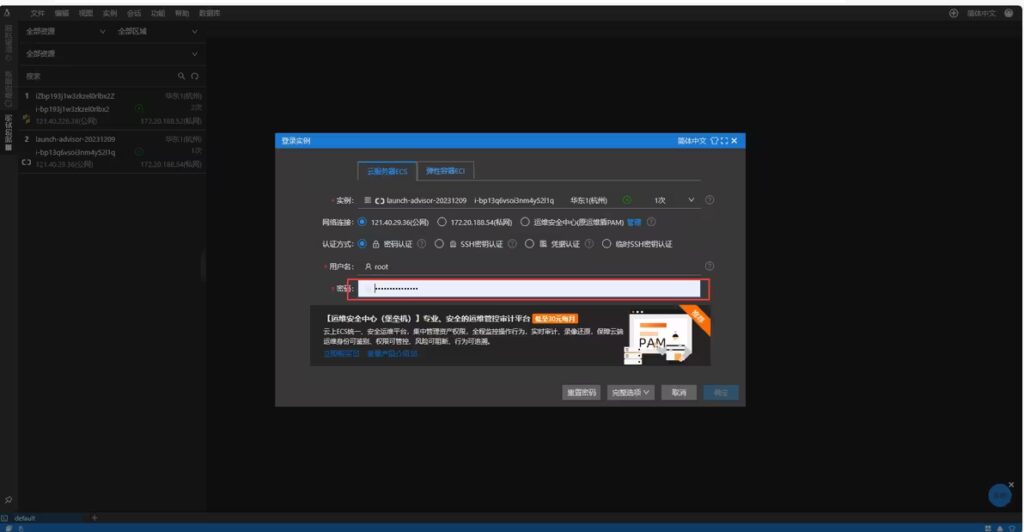
Task: Open the 实例 menu
Action: pos(110,13)
